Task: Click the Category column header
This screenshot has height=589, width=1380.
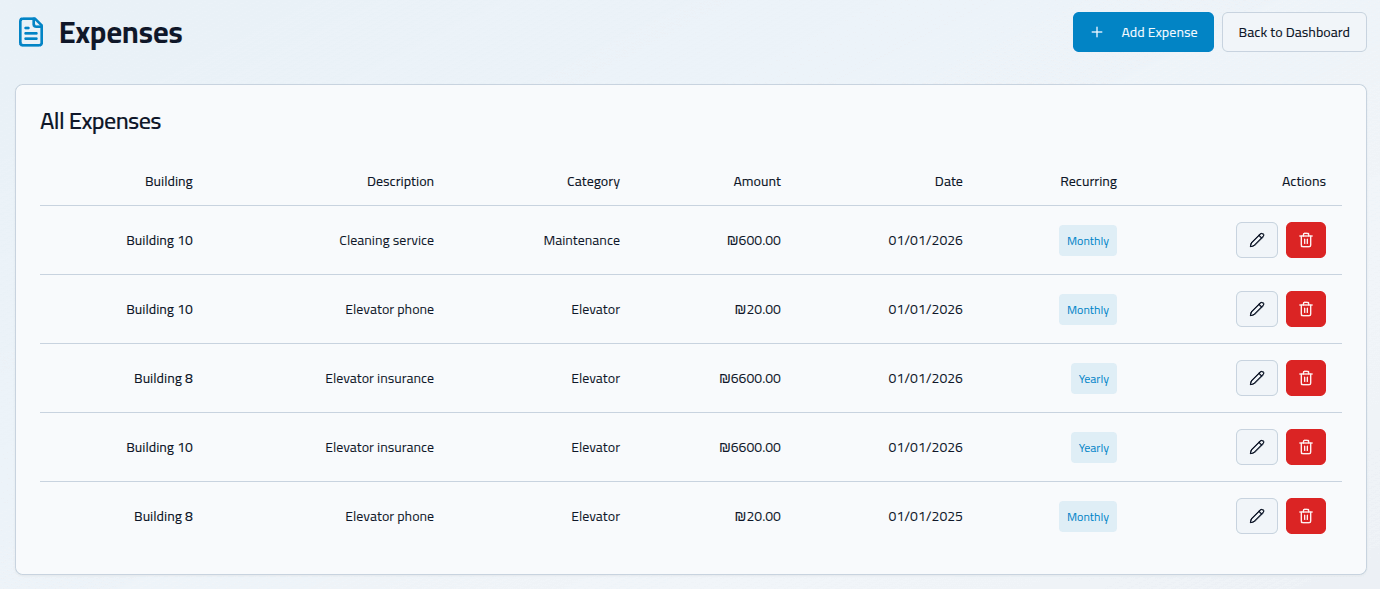Action: (593, 182)
